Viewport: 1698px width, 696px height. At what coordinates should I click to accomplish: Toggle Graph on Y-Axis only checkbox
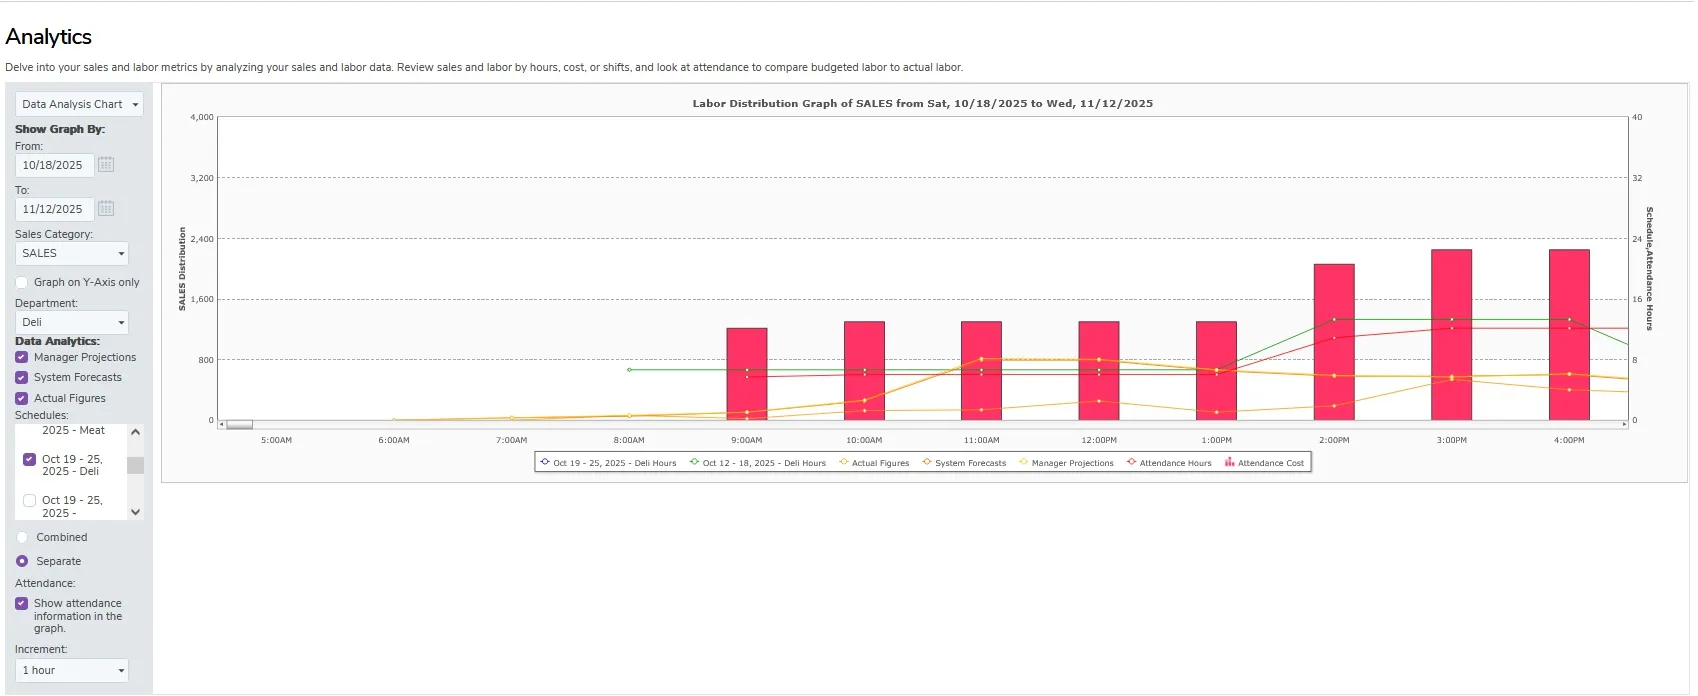tap(22, 282)
